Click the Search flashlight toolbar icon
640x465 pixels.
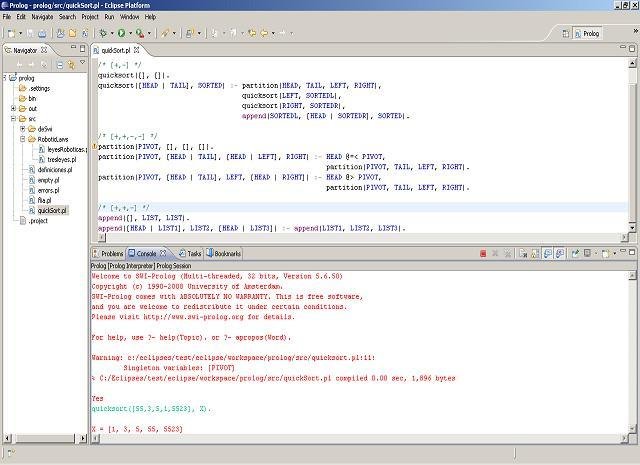165,33
